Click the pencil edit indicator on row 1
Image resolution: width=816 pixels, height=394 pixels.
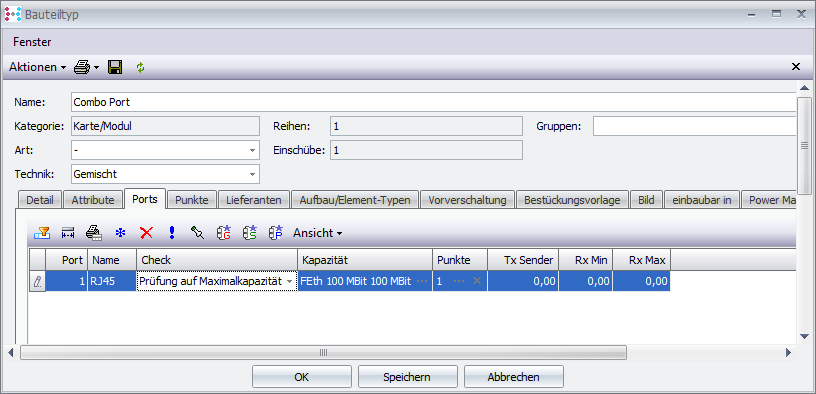tap(37, 282)
